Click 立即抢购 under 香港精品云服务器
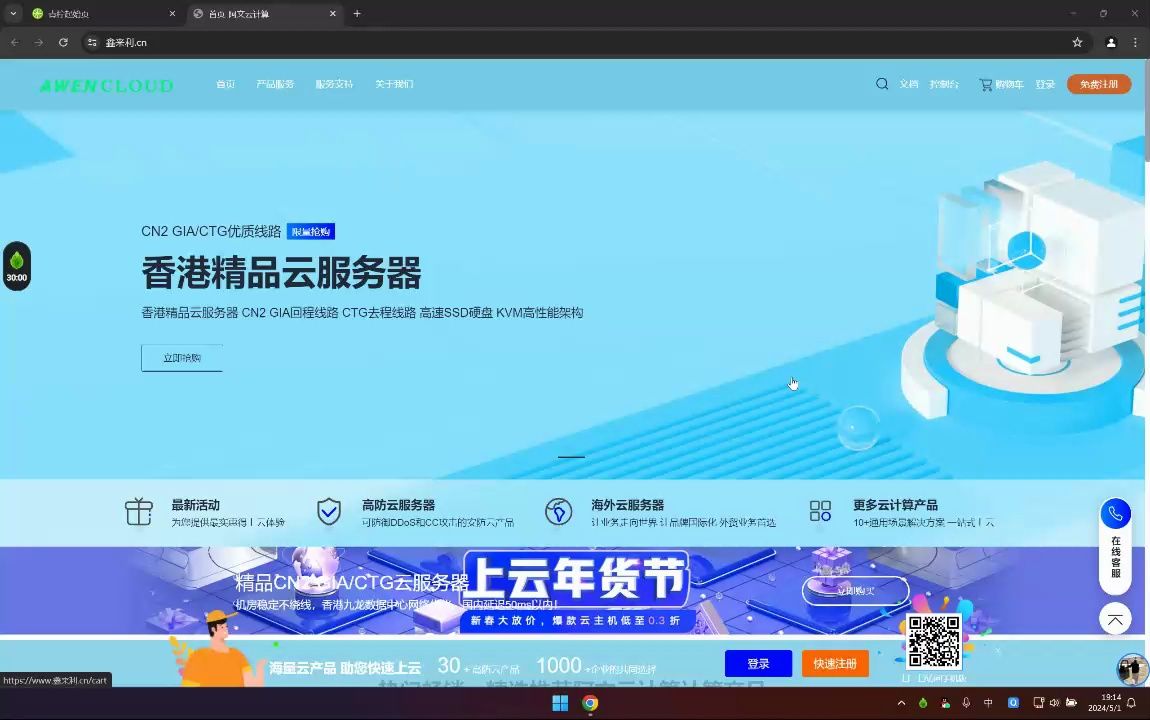 click(x=181, y=357)
